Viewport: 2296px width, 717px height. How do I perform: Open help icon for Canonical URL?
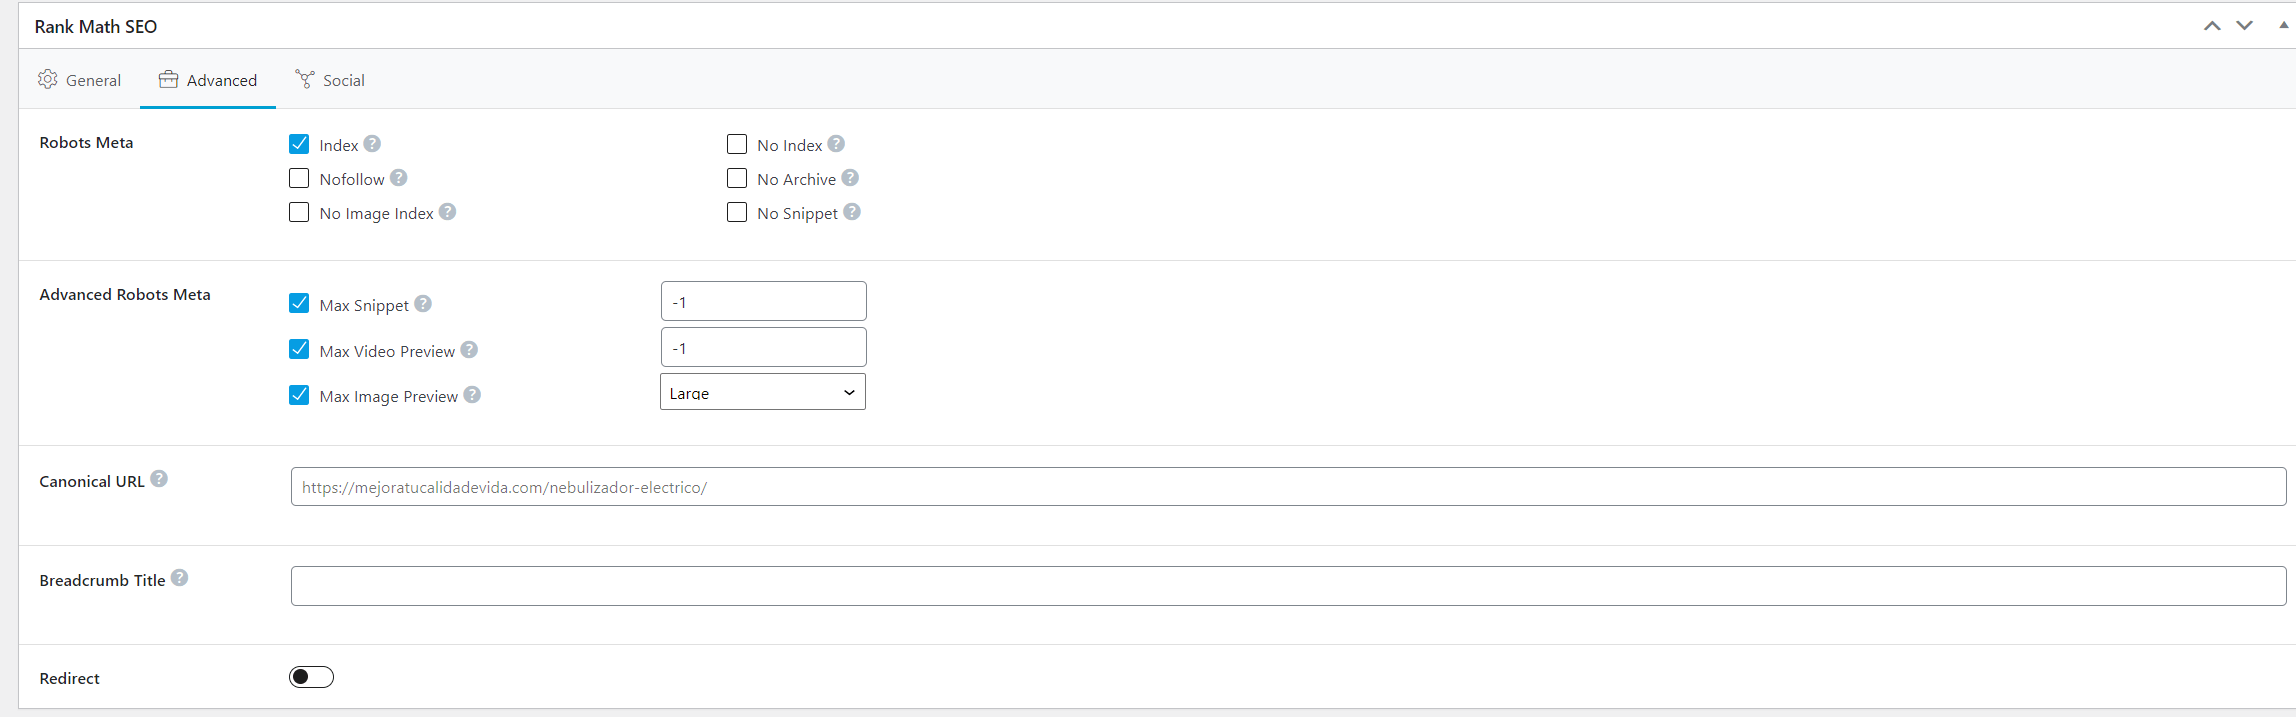(x=159, y=479)
